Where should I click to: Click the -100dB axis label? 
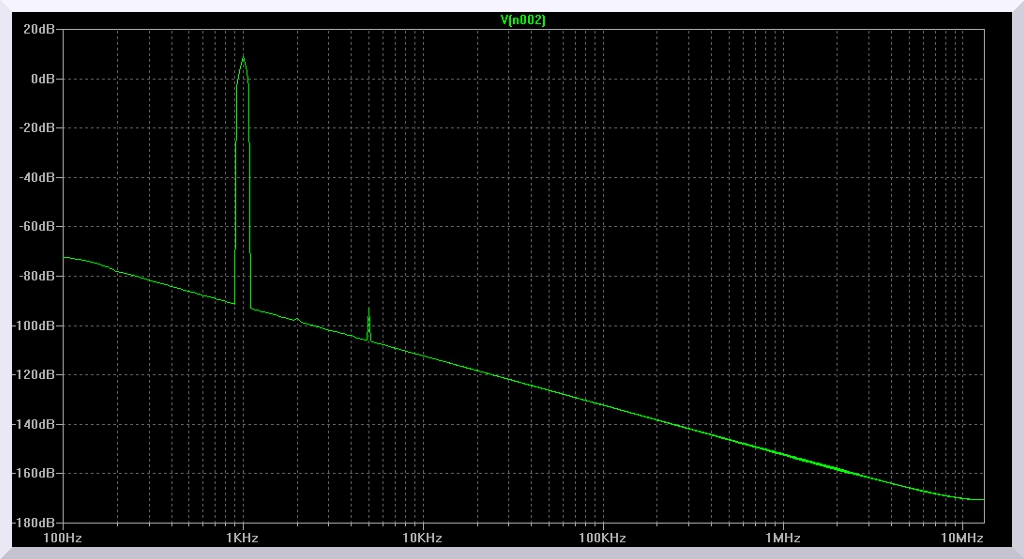tap(35, 326)
